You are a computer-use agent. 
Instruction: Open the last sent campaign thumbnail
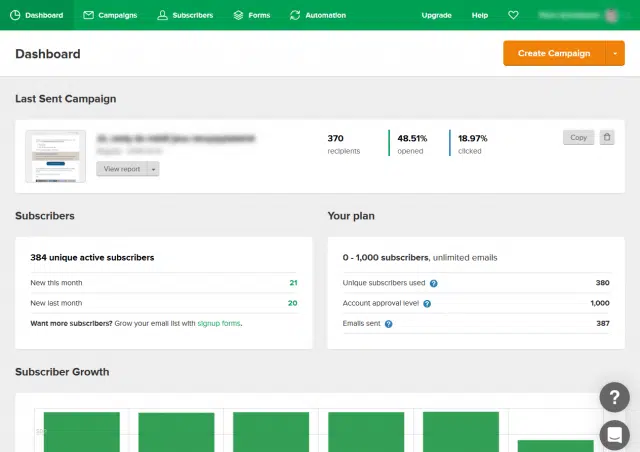(x=56, y=156)
